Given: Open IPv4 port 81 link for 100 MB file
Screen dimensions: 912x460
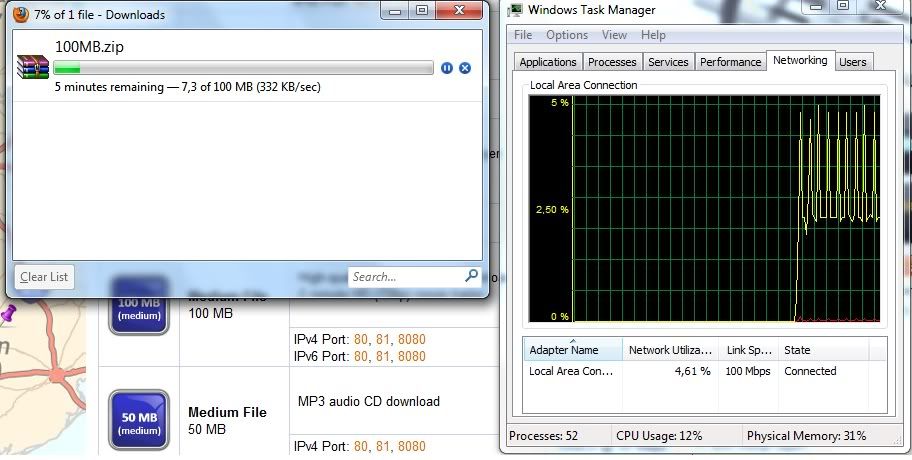Looking at the screenshot, I should (x=382, y=339).
